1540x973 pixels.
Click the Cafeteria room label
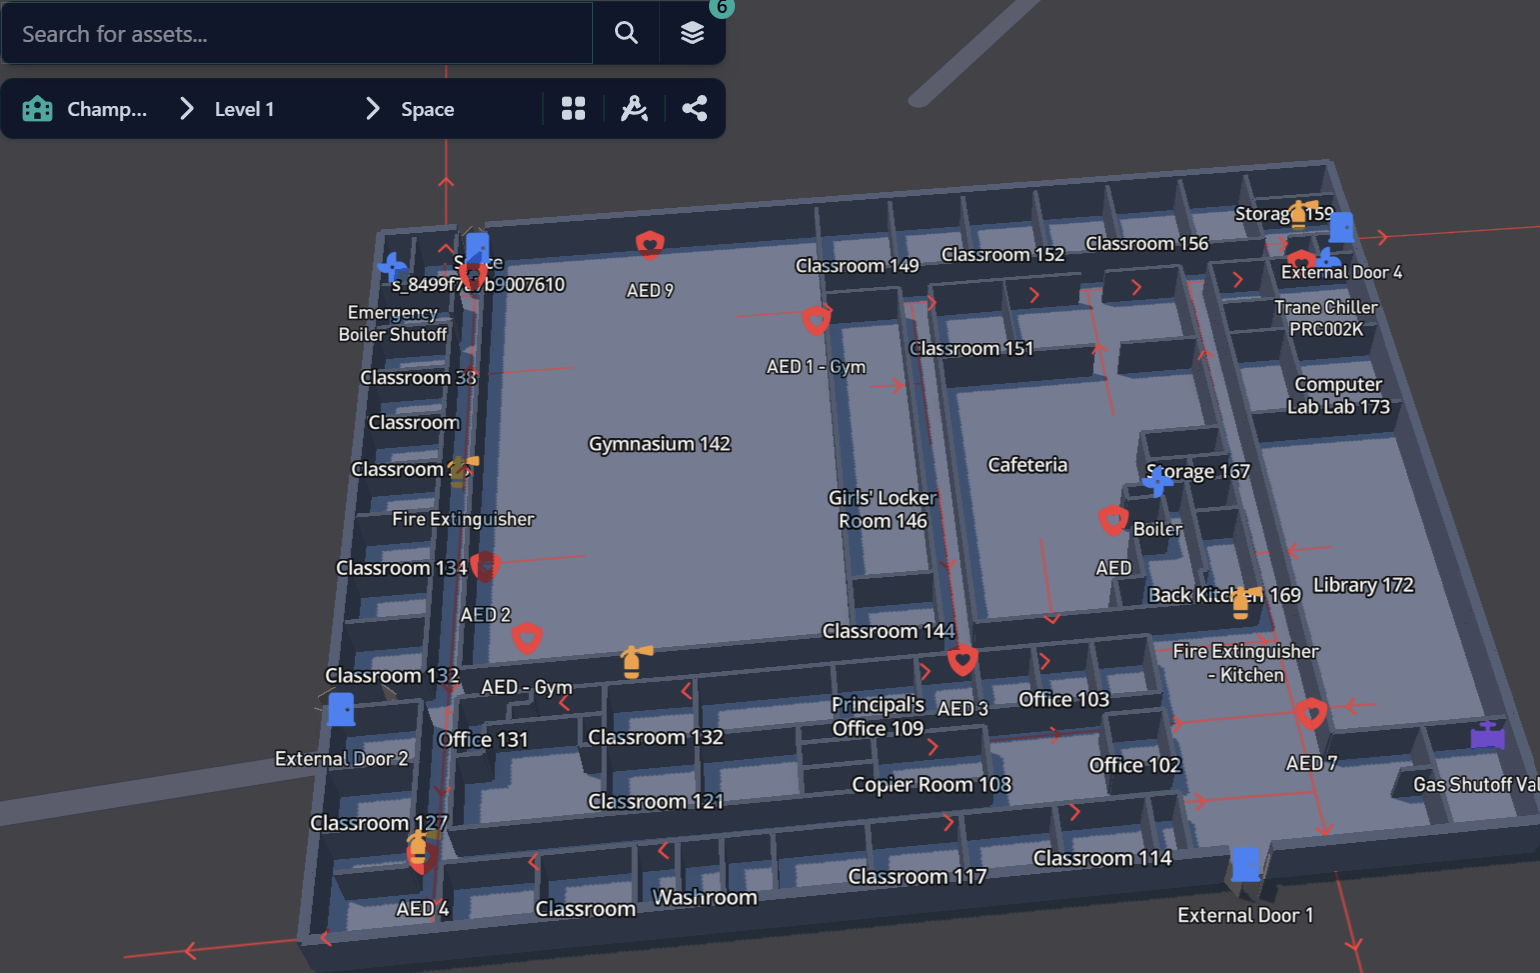click(1028, 465)
